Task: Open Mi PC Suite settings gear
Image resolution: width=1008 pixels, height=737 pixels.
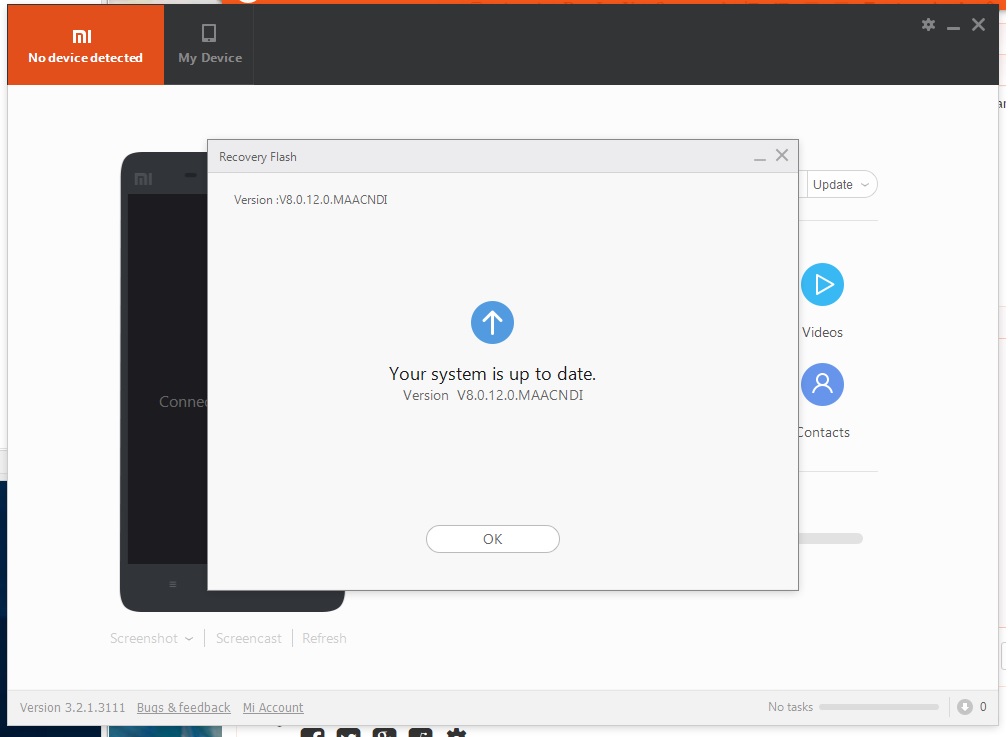Action: pos(928,25)
